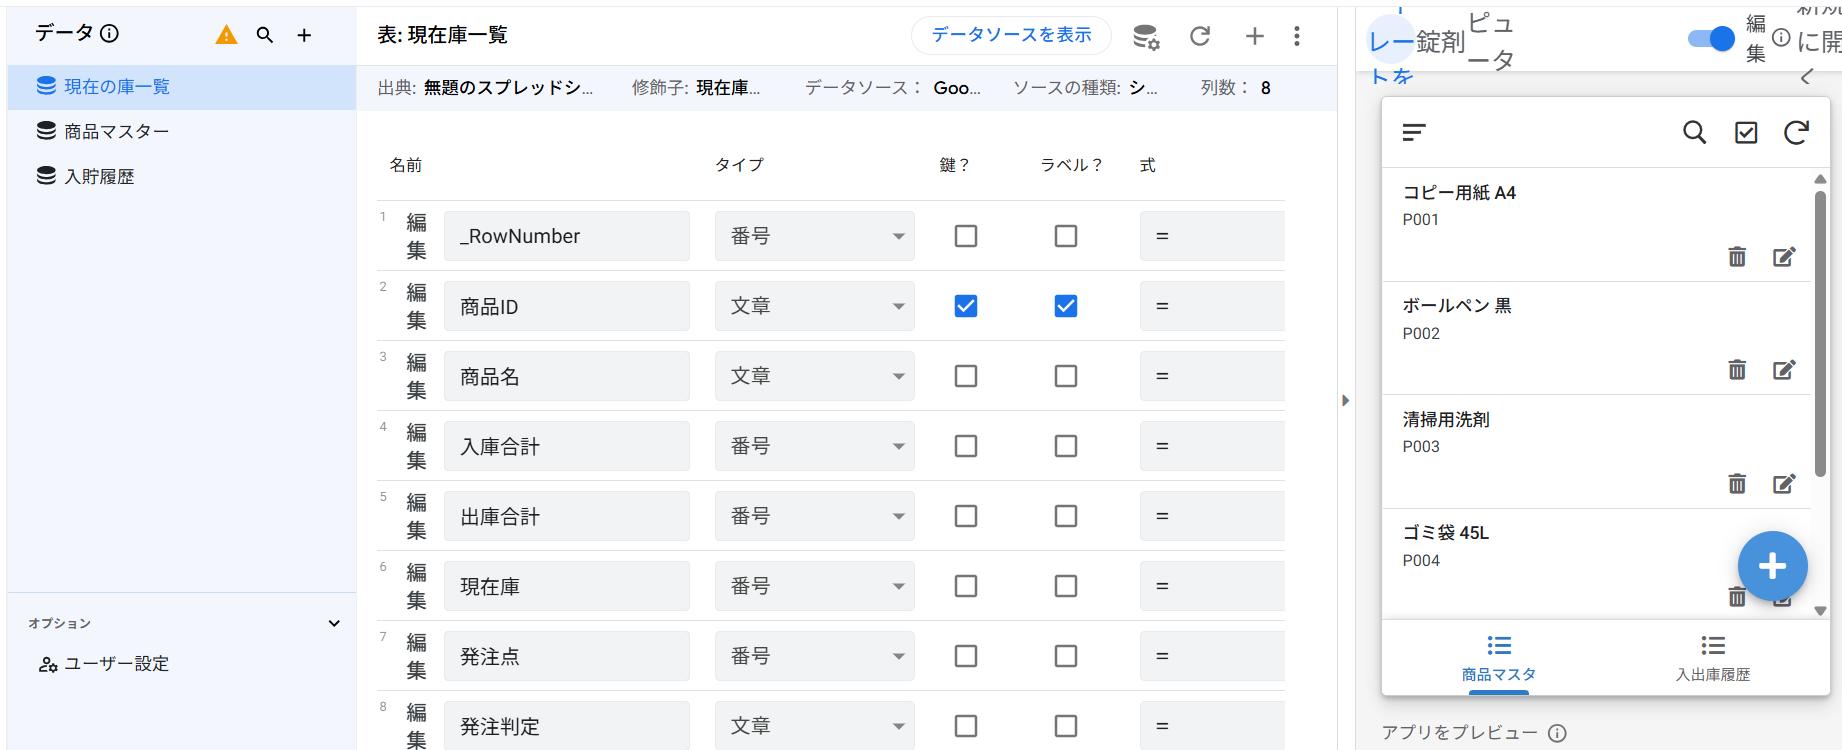Click the 発注点 column name field
Viewport: 1842px width, 750px height.
(x=567, y=656)
